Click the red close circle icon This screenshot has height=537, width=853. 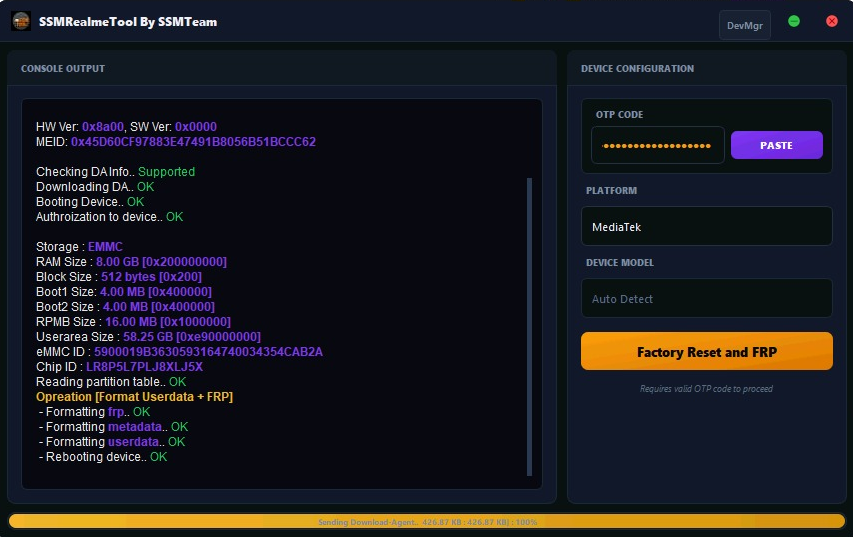(x=832, y=21)
